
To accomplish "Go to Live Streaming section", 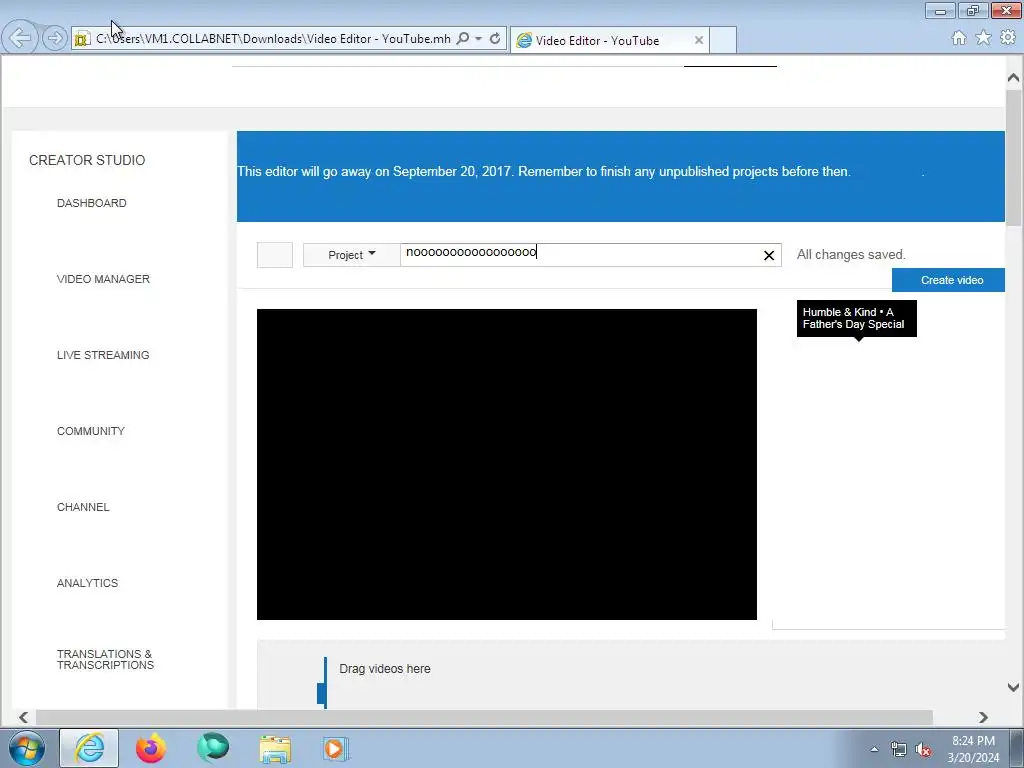I will pyautogui.click(x=103, y=355).
